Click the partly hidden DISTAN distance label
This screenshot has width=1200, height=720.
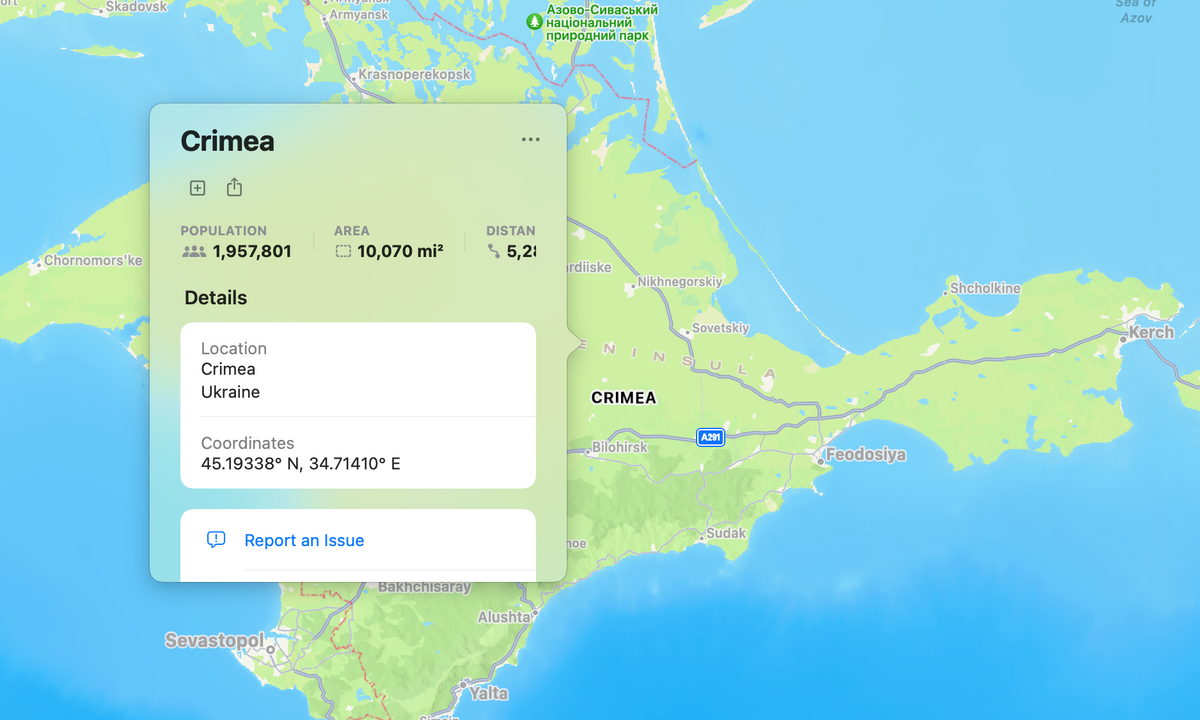(511, 230)
